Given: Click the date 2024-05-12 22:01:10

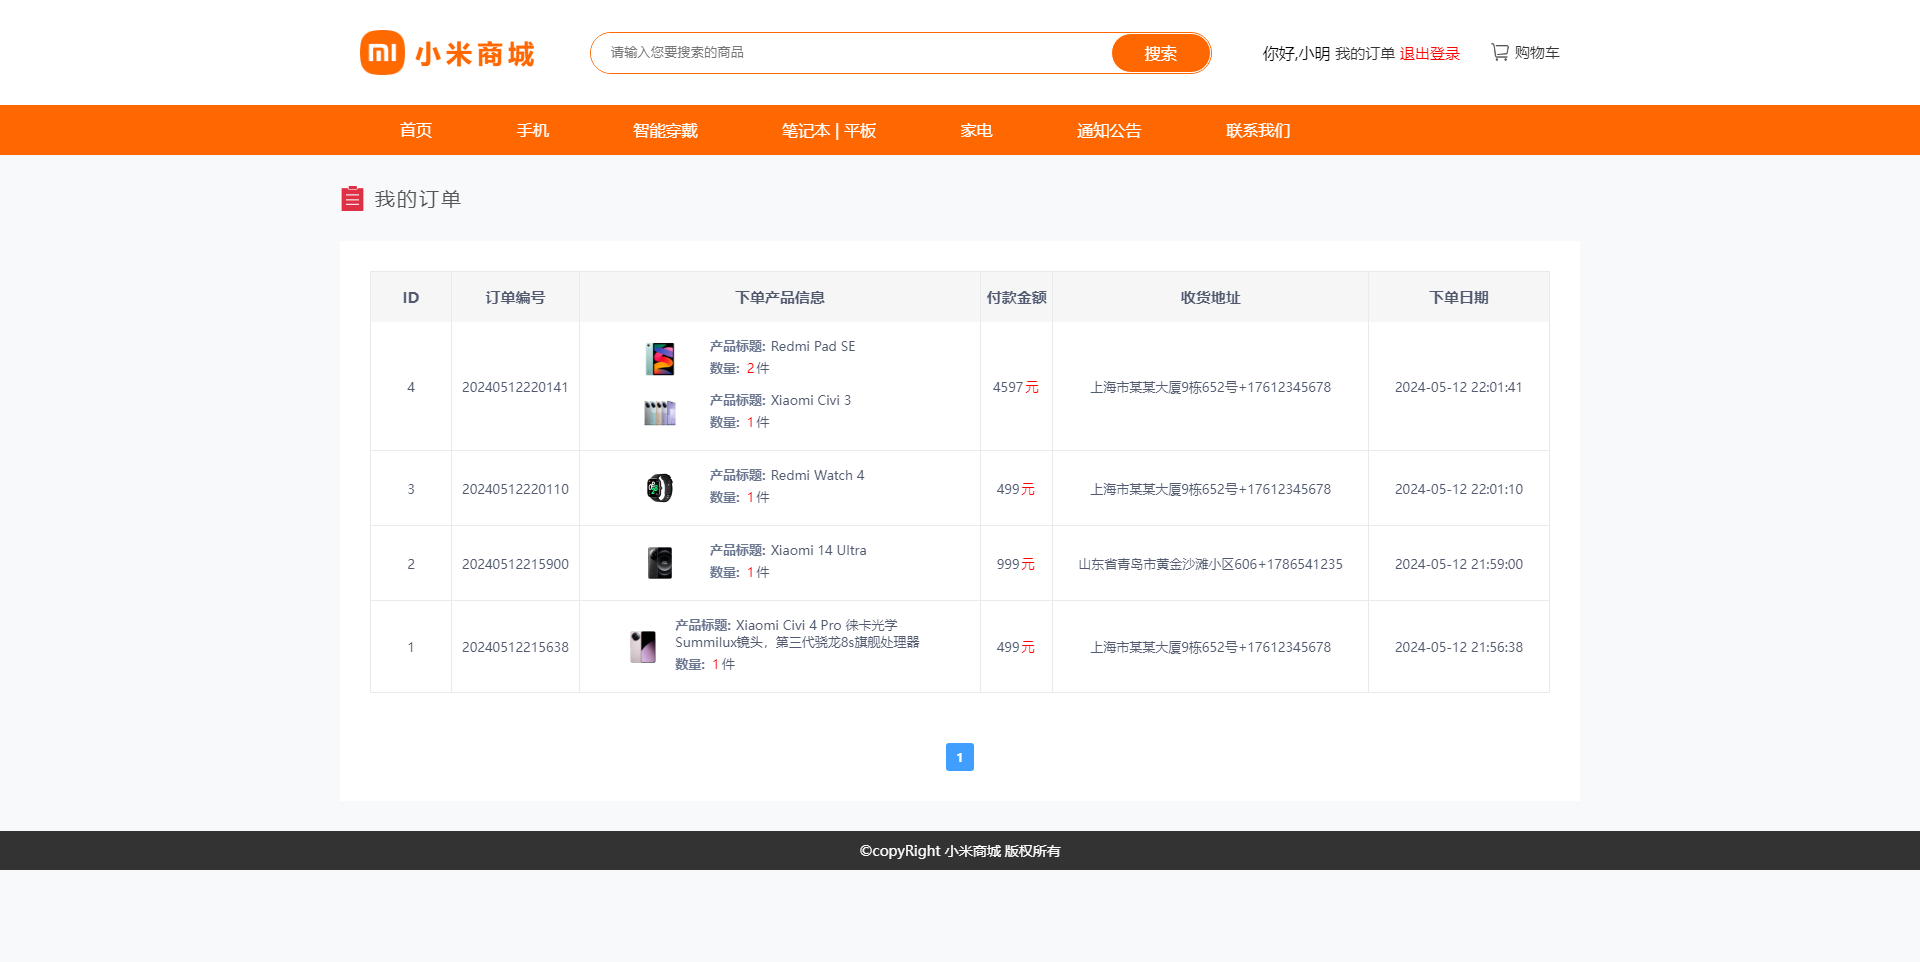Looking at the screenshot, I should (1459, 489).
